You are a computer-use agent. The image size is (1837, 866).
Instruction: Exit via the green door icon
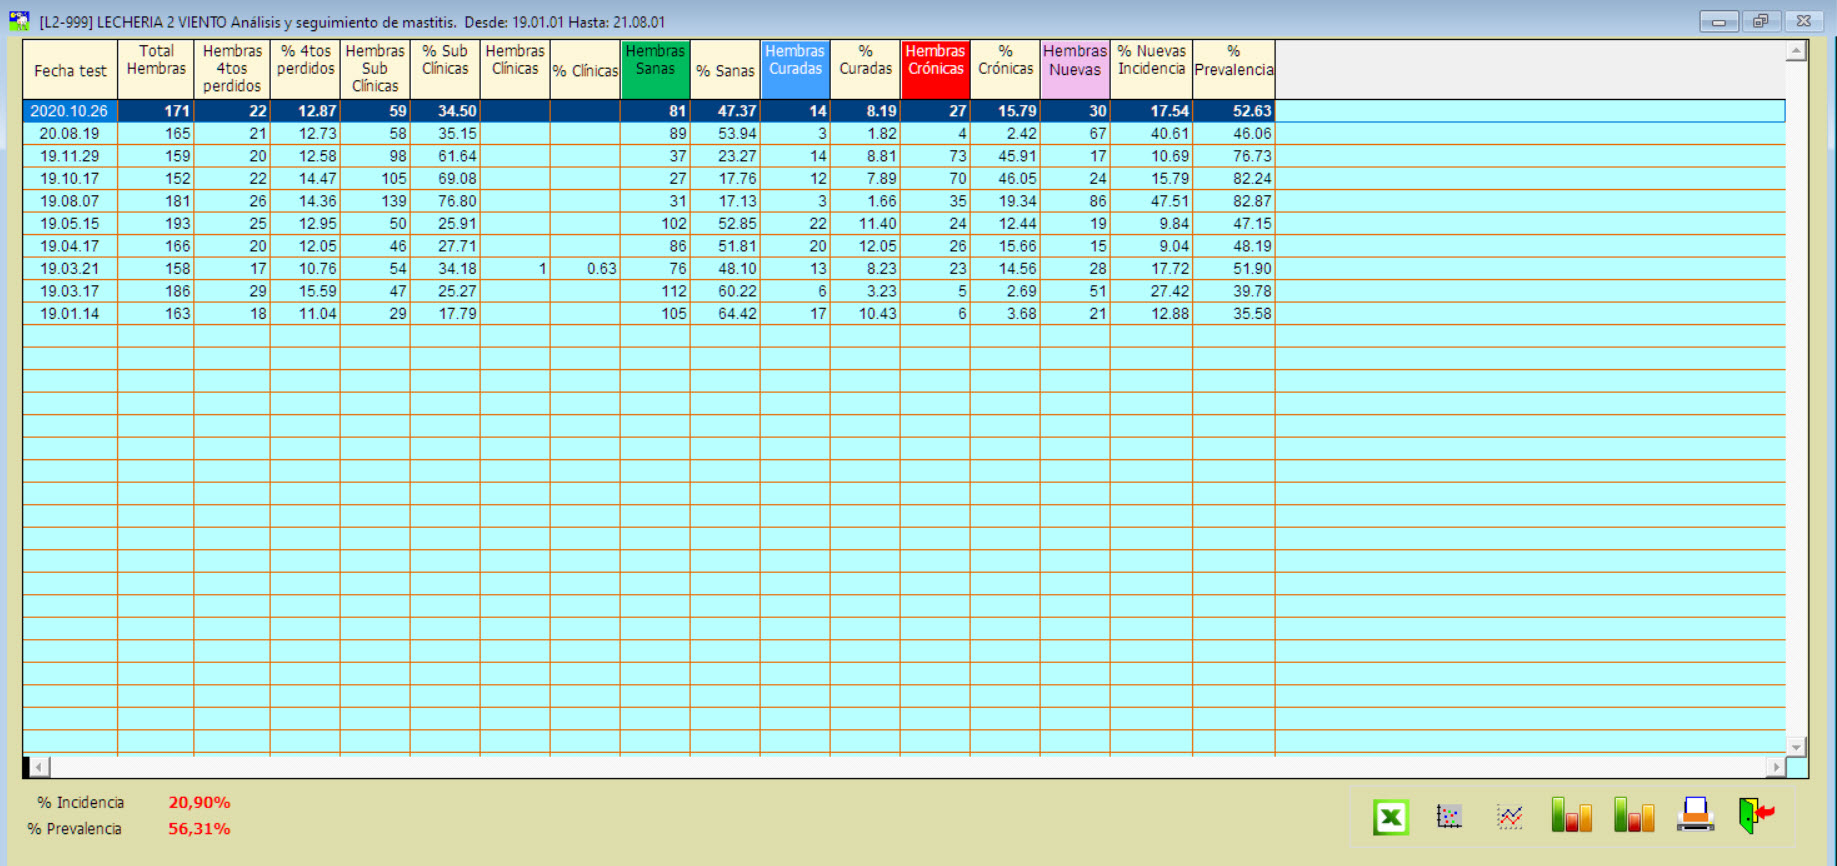pyautogui.click(x=1755, y=815)
